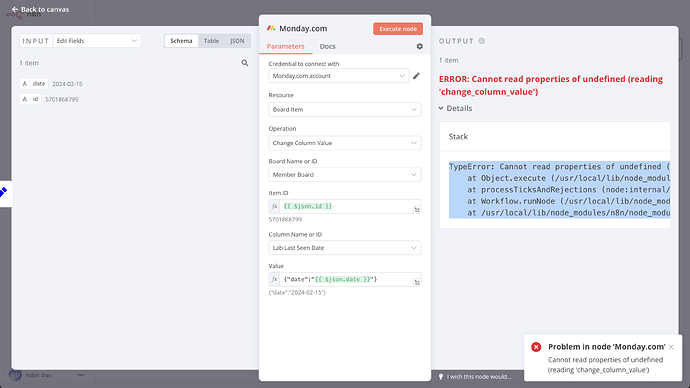Click the 1 item label under INPUT
The height and width of the screenshot is (388, 690).
tap(29, 63)
